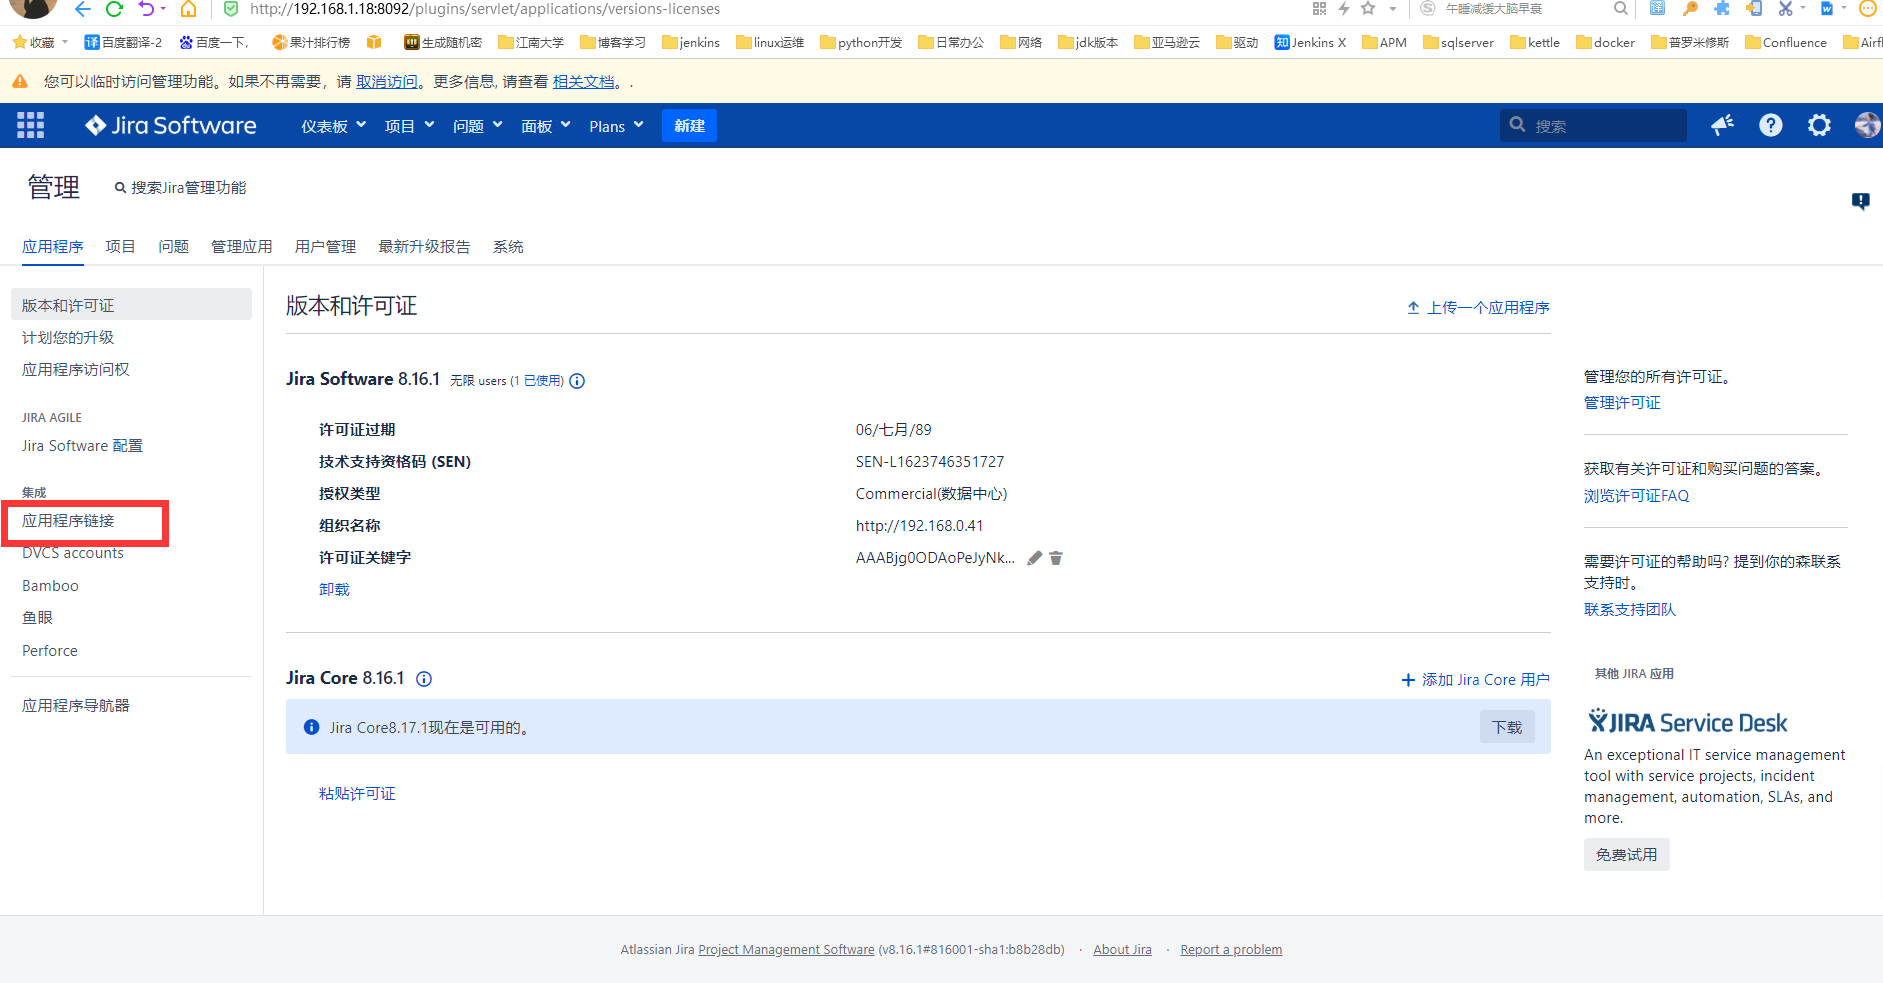Click the warning triangle icon in banner
This screenshot has height=983, width=1883.
(19, 81)
